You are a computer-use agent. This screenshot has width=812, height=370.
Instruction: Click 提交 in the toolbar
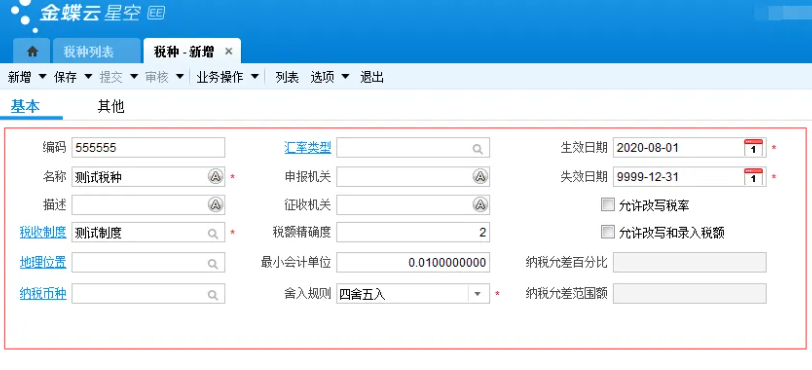111,78
